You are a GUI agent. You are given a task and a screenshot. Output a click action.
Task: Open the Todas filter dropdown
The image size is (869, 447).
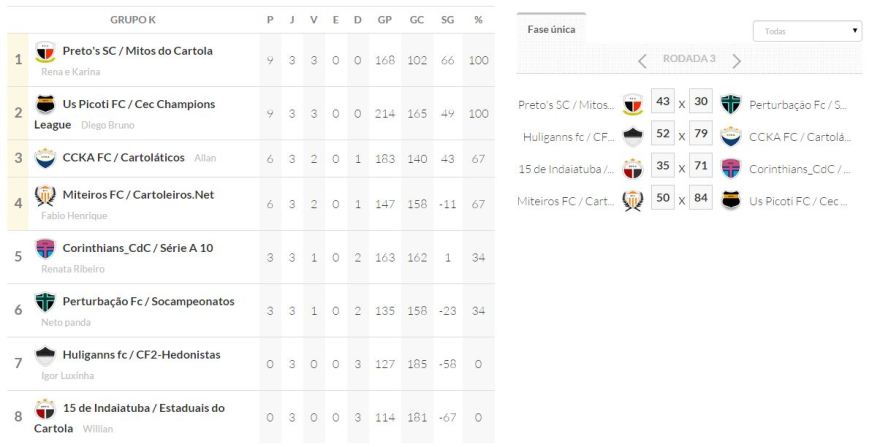[807, 31]
